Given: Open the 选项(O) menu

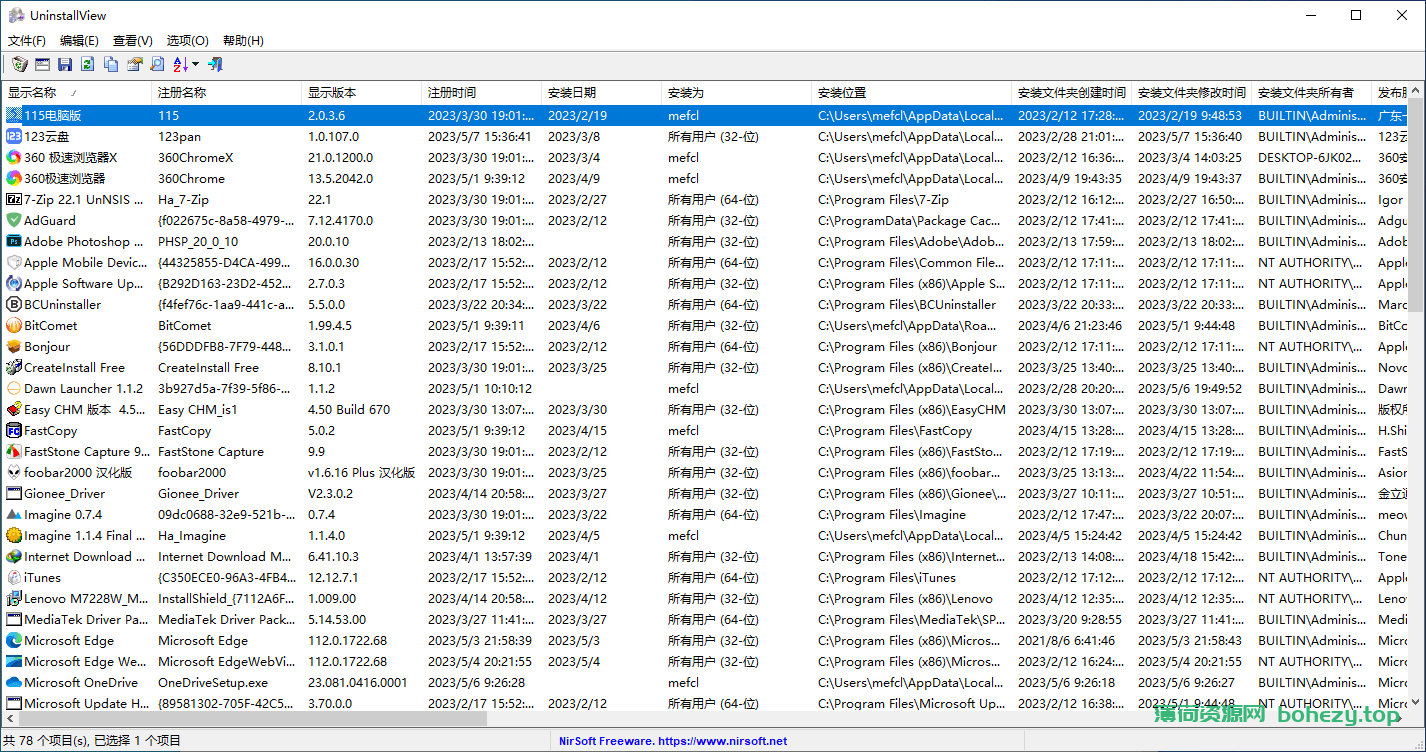Looking at the screenshot, I should [x=187, y=41].
